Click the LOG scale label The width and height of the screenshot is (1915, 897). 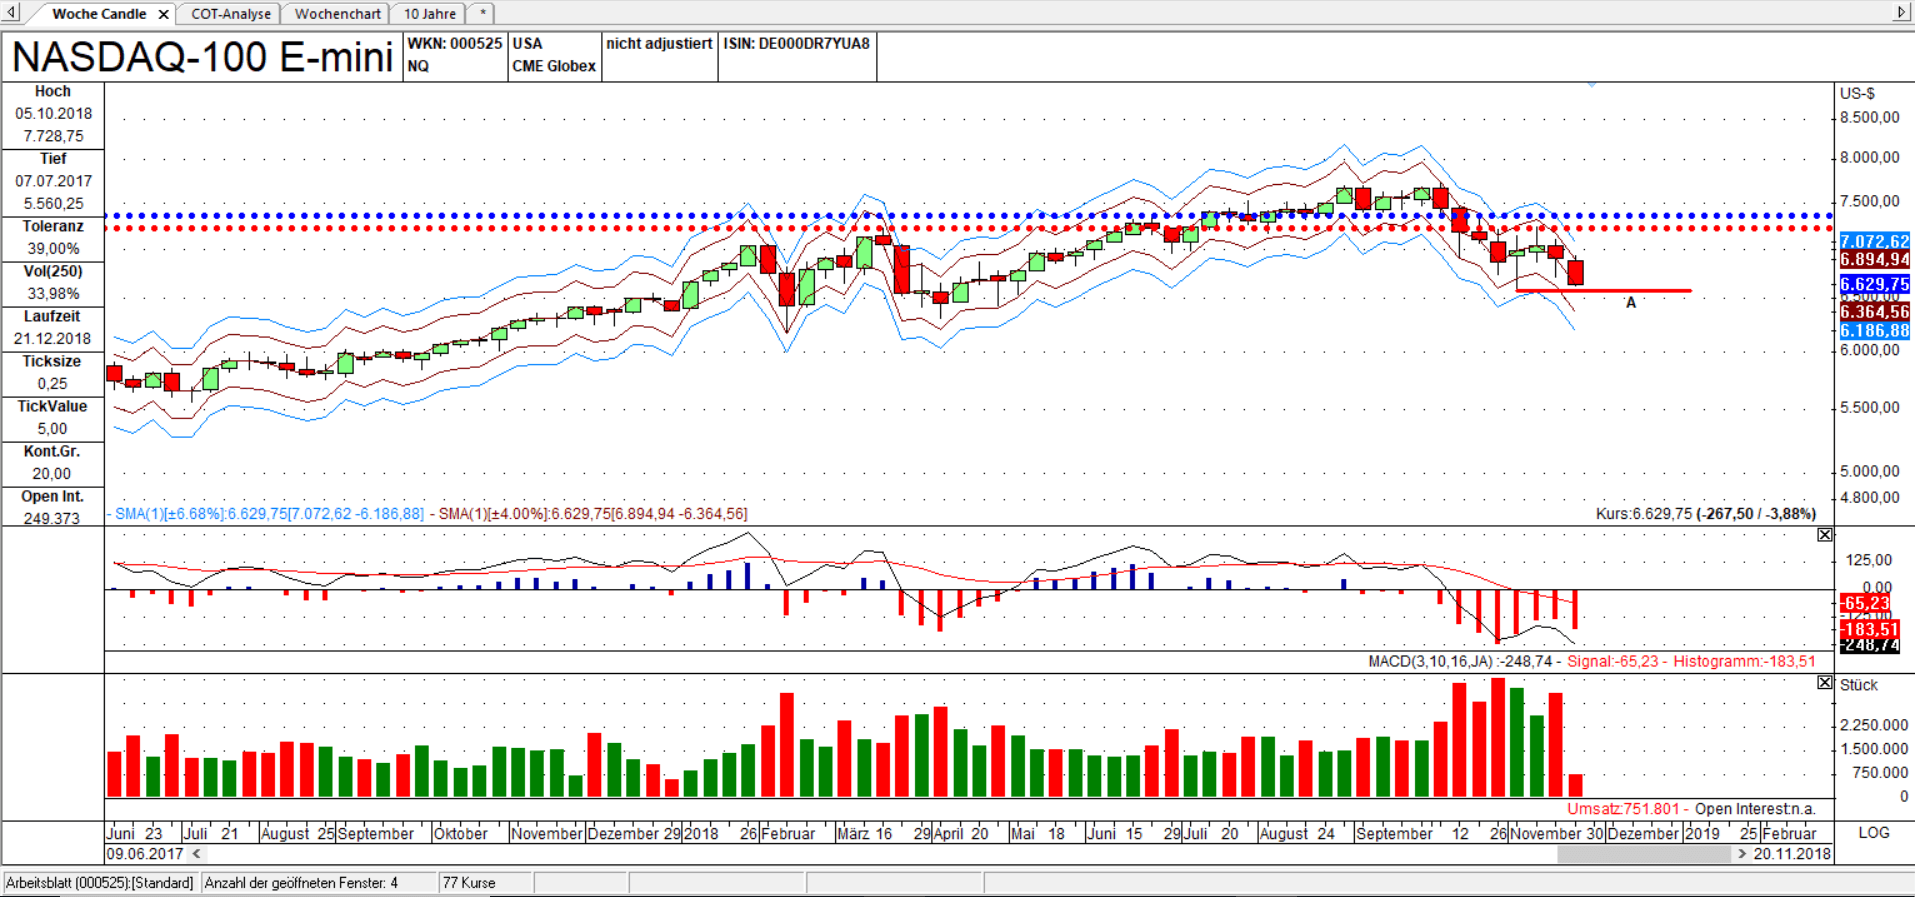pos(1873,832)
